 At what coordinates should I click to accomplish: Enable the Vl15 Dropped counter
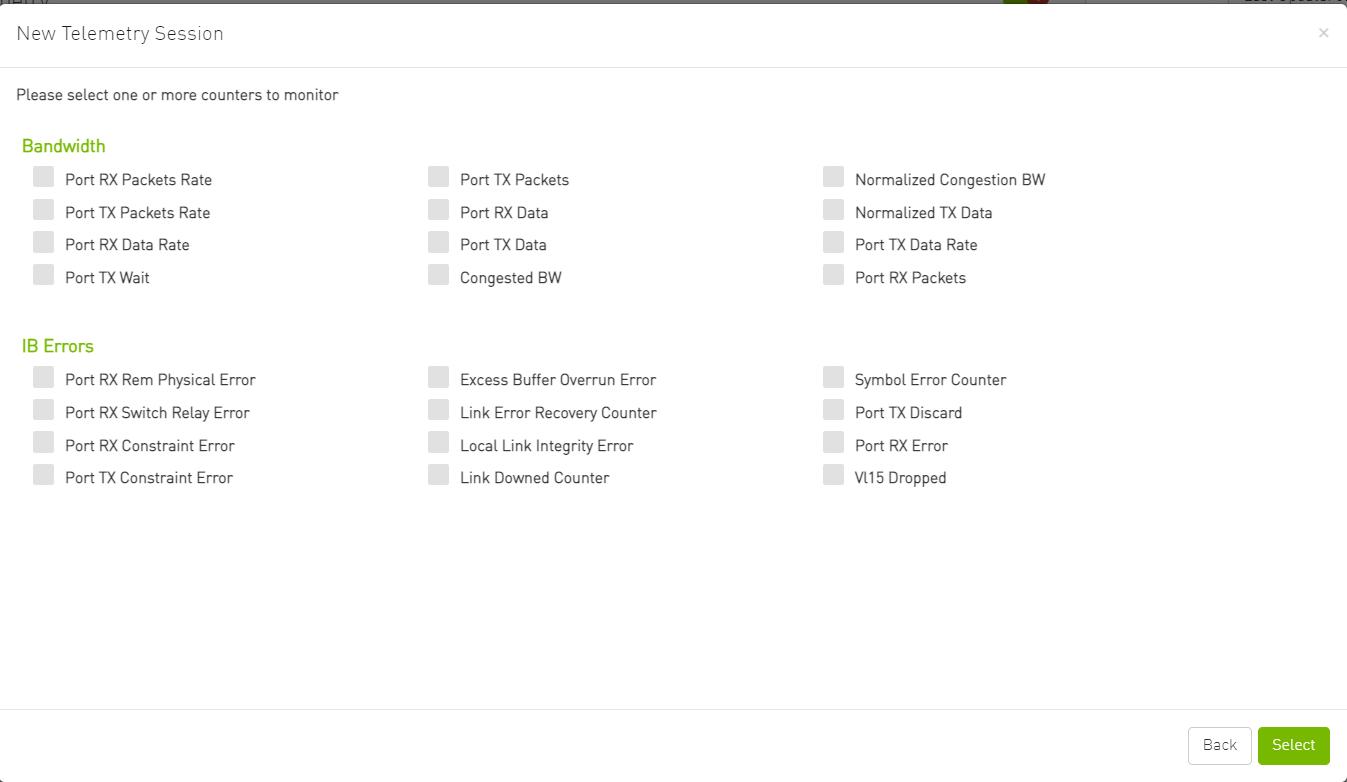(x=833, y=474)
